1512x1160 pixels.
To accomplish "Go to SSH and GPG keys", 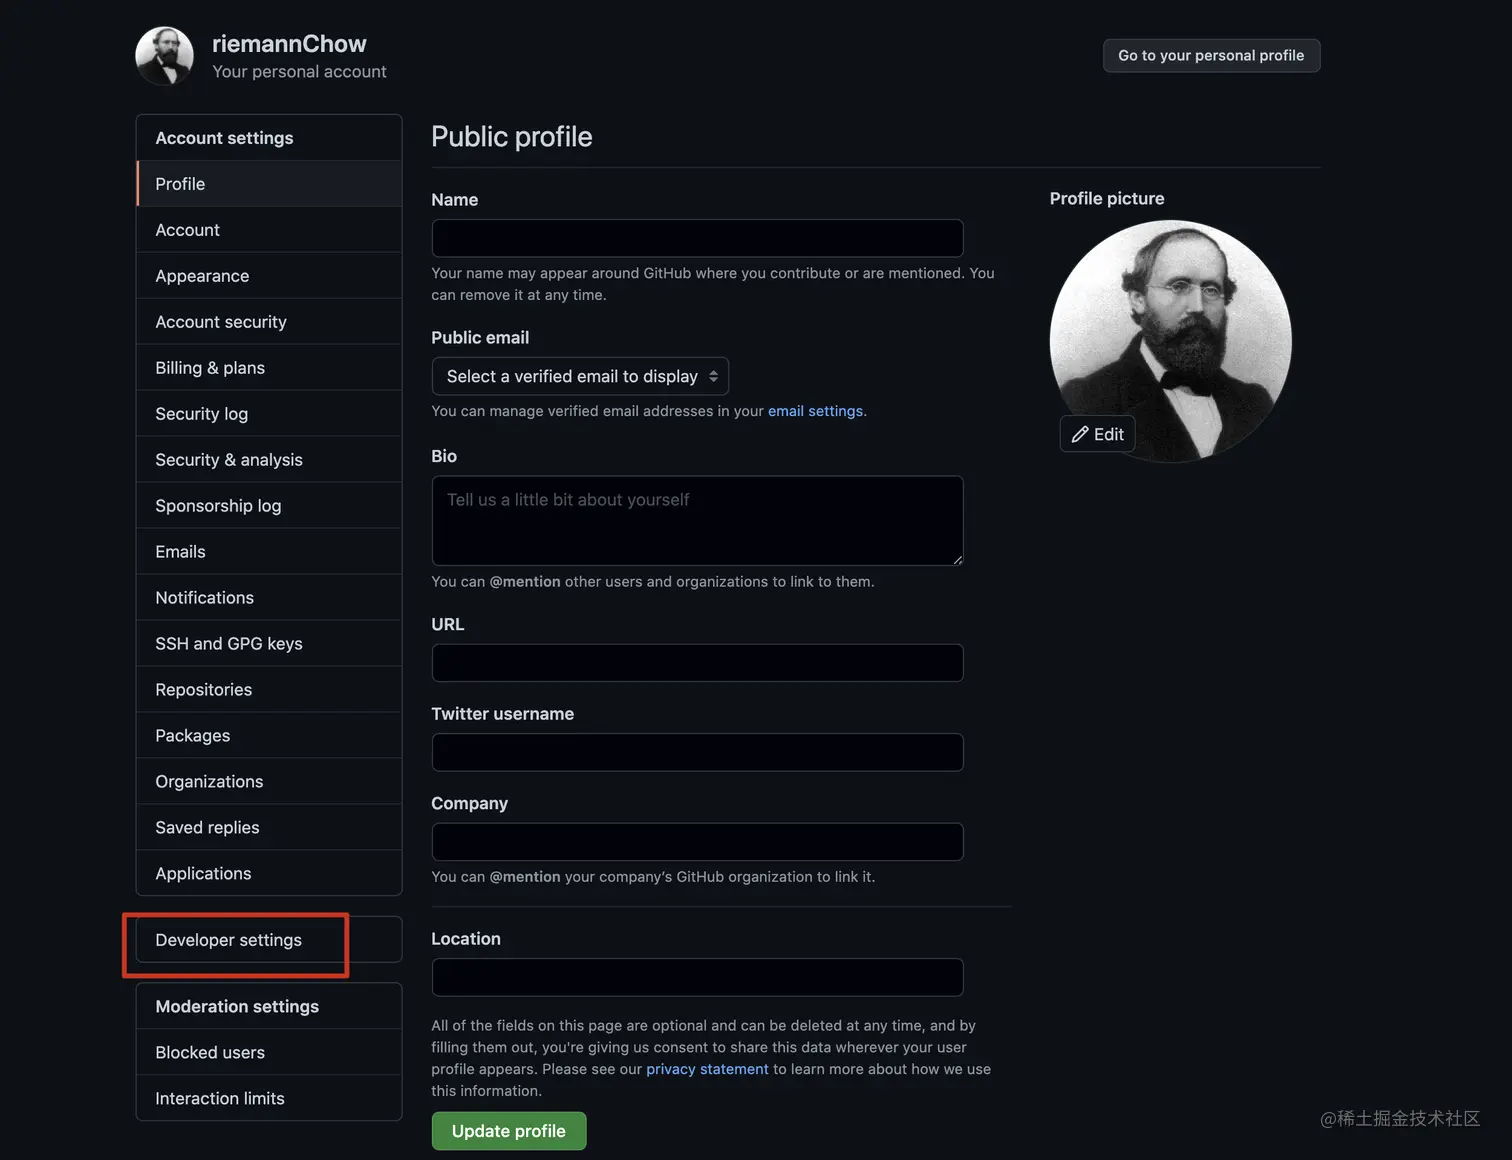I will tap(269, 644).
